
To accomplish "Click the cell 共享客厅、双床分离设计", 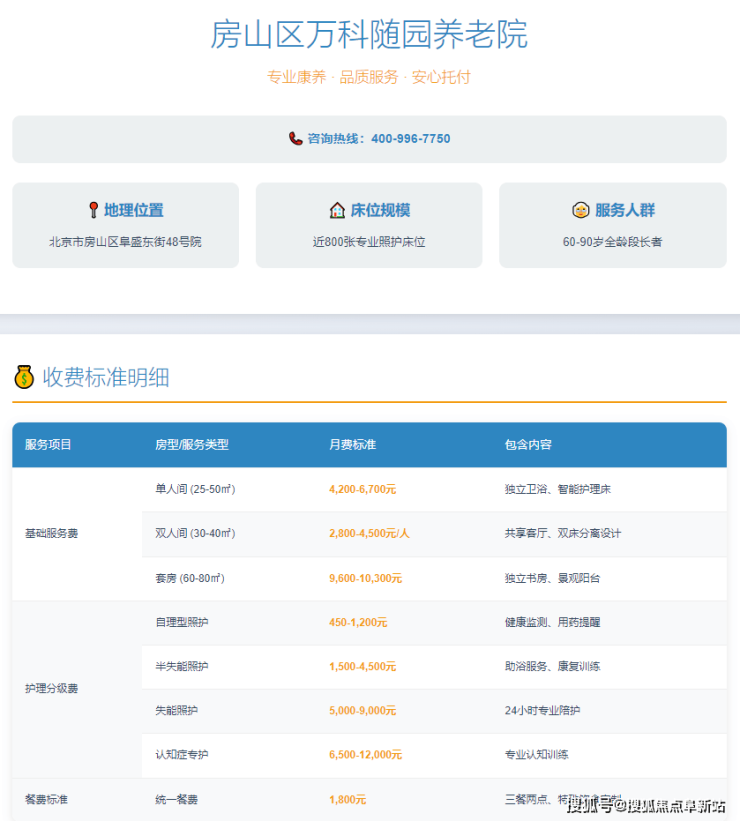I will (x=563, y=533).
